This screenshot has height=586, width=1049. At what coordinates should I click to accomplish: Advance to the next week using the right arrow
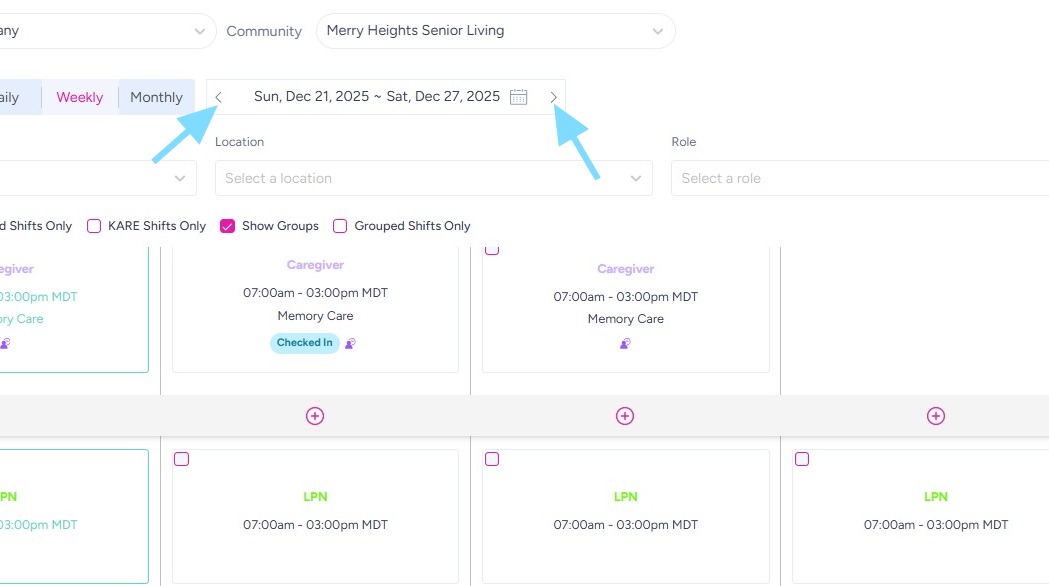(554, 97)
